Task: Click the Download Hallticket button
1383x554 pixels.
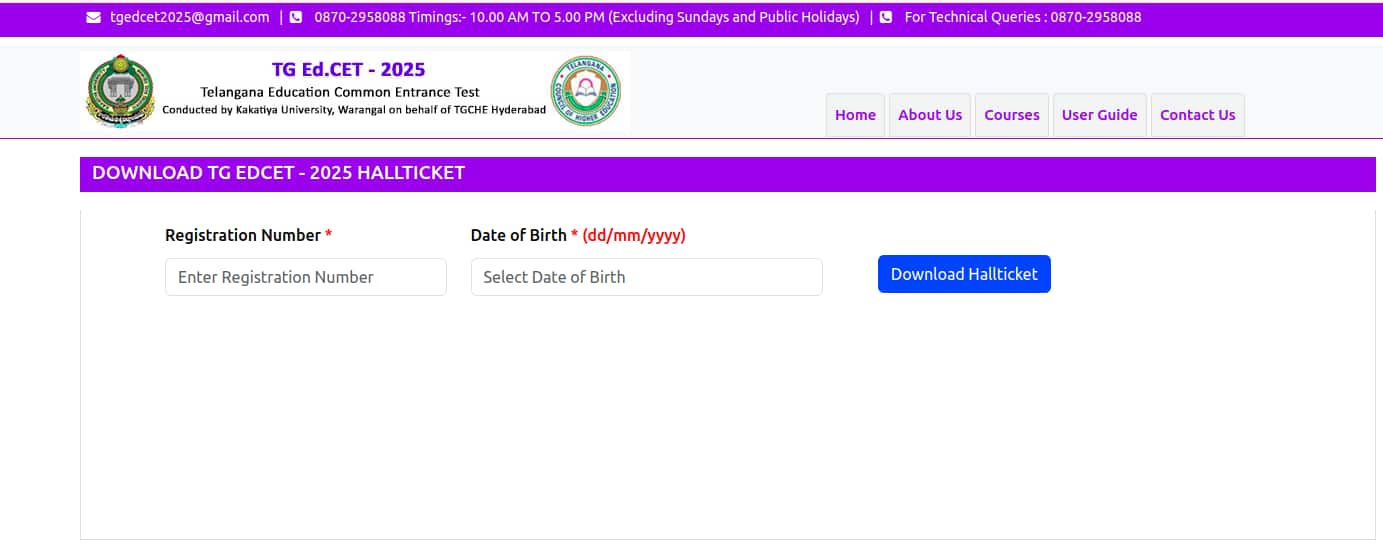Action: coord(964,274)
